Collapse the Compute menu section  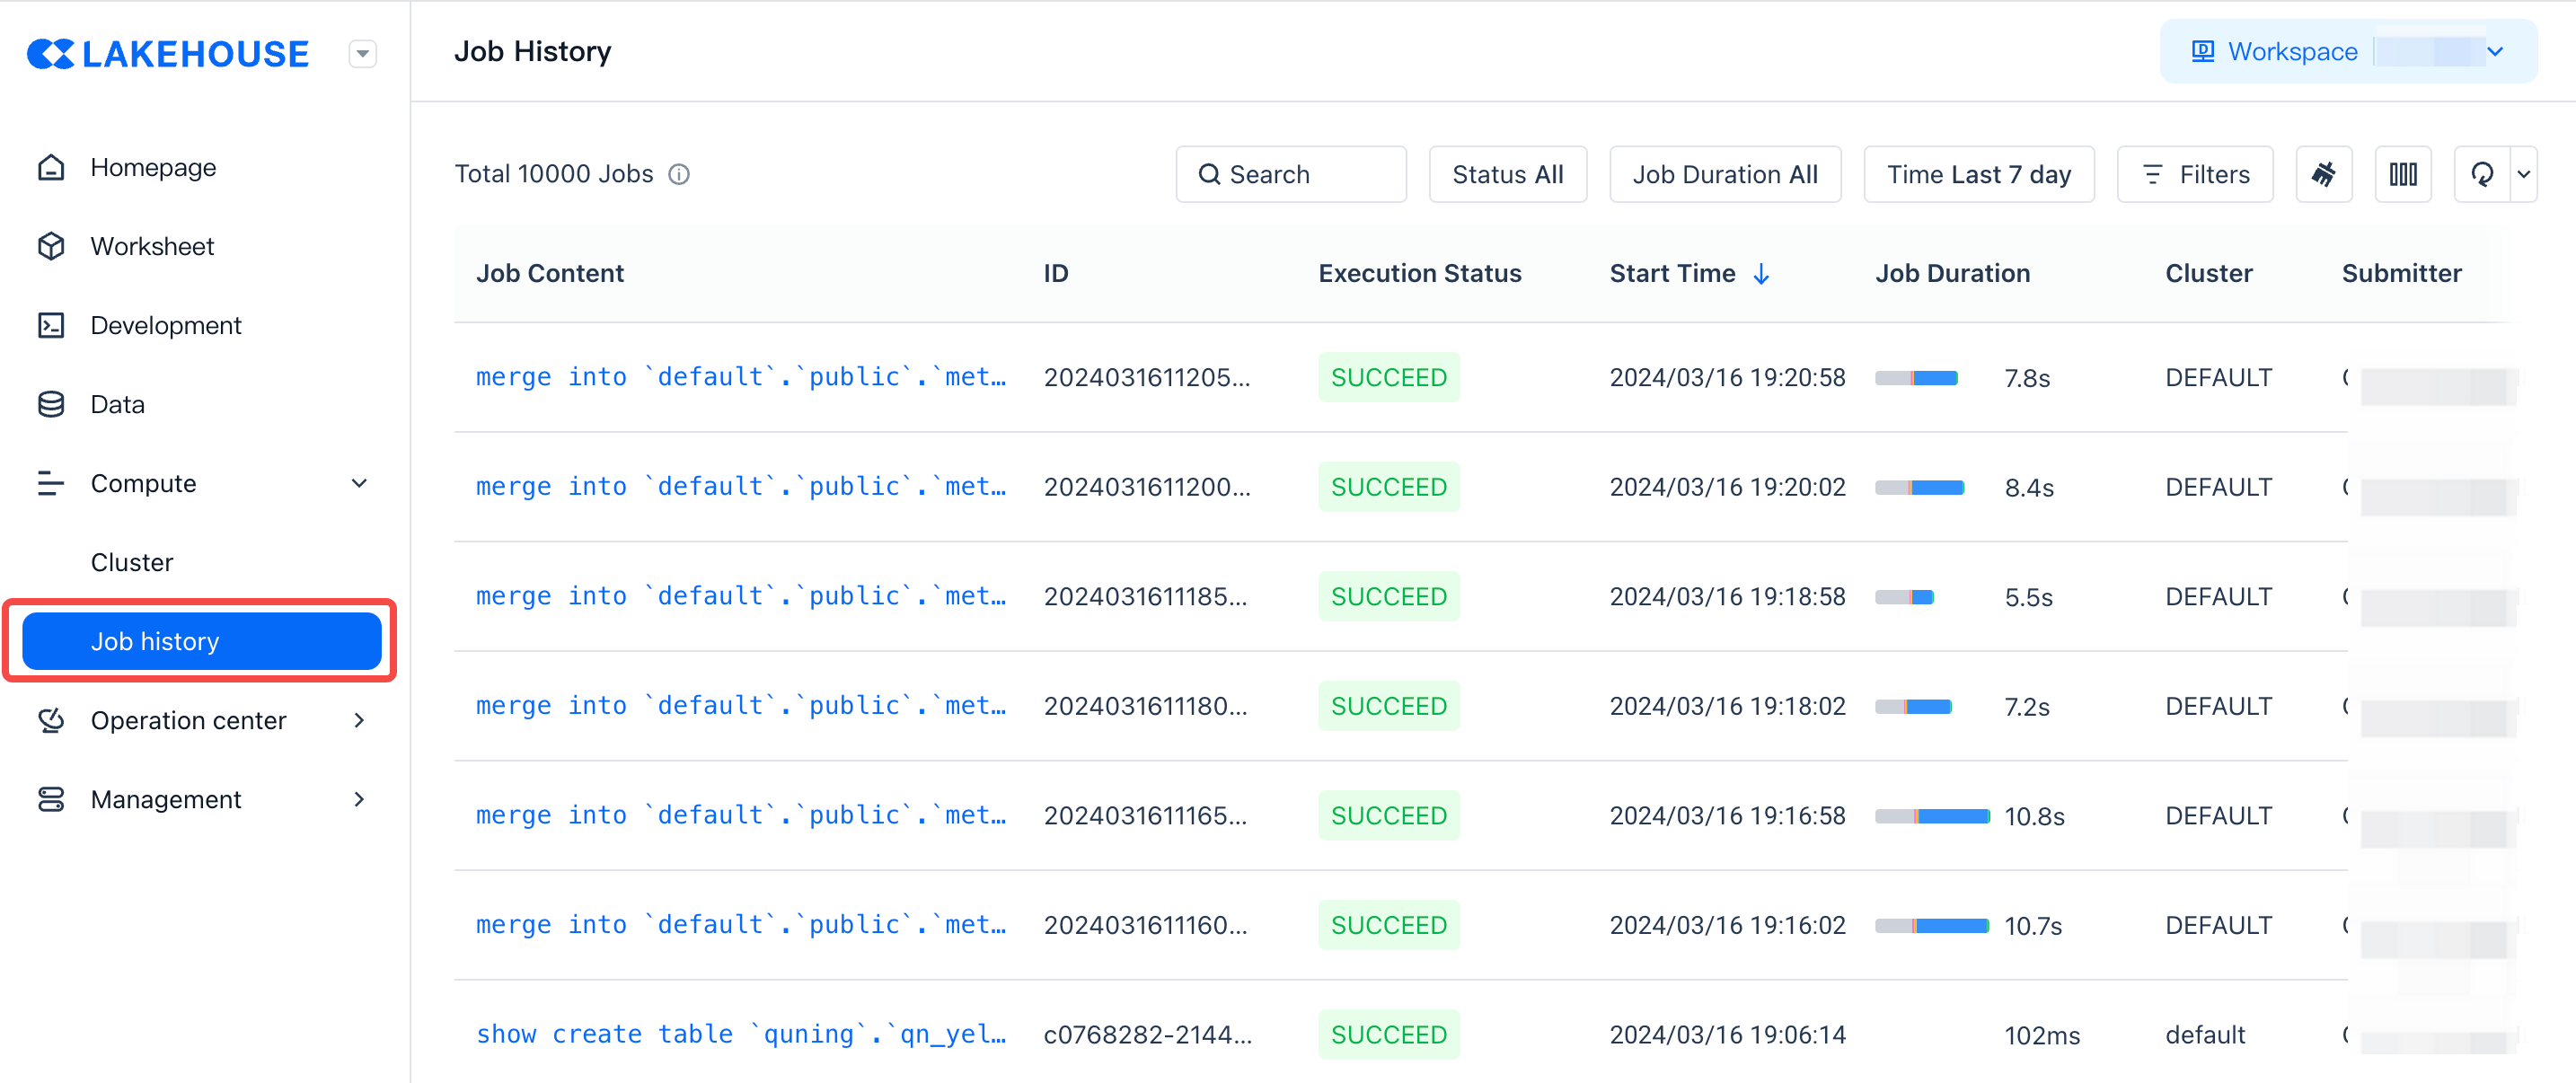359,483
